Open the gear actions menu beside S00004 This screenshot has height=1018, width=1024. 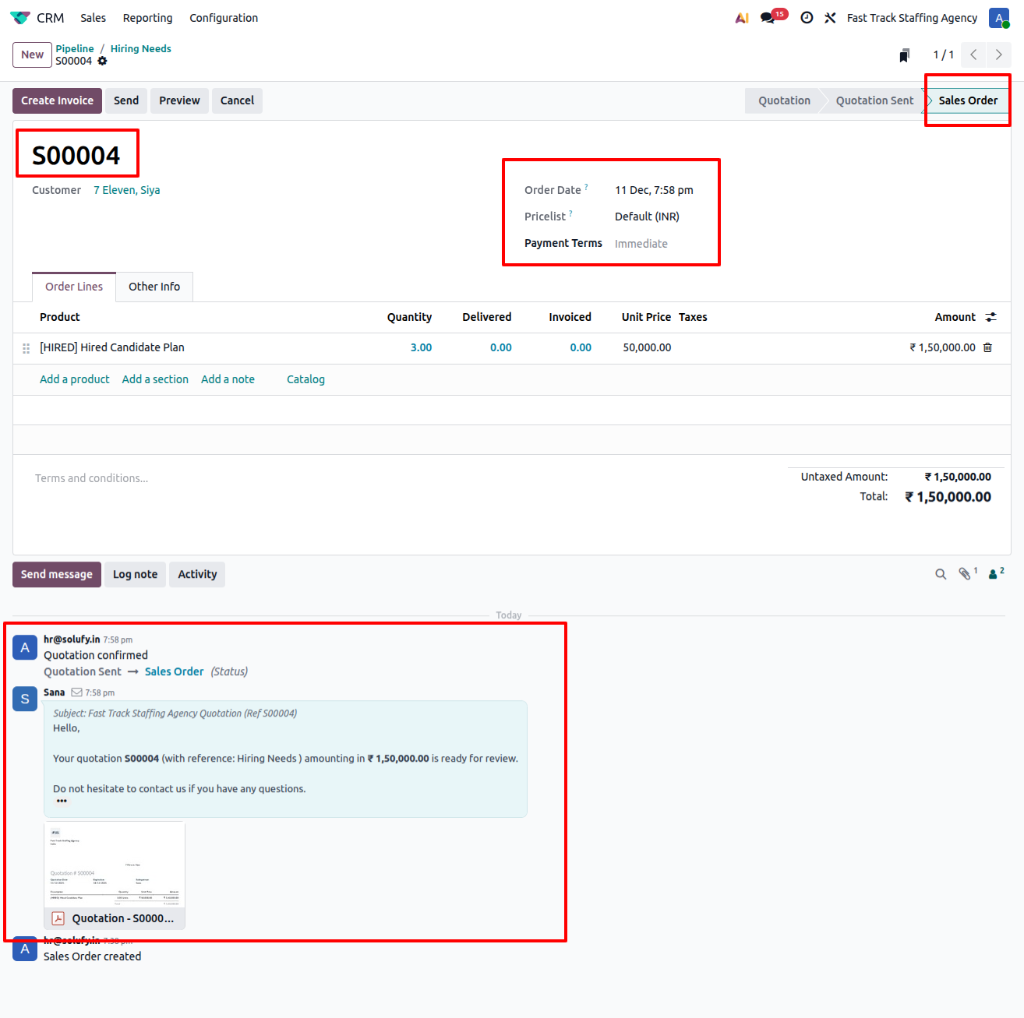pyautogui.click(x=102, y=61)
